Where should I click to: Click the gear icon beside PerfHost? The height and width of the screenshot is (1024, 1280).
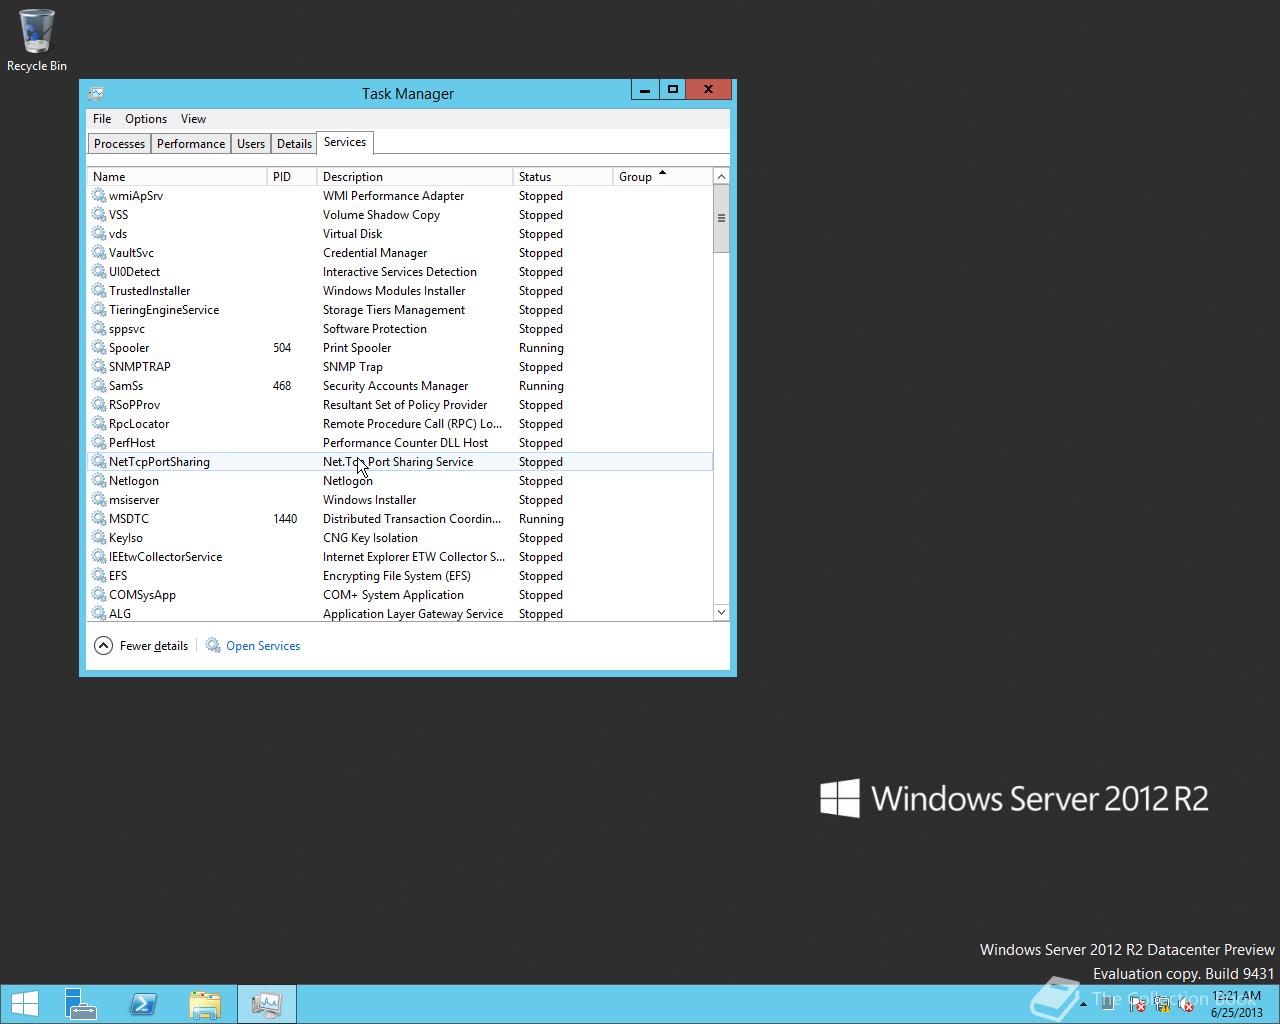pos(99,443)
